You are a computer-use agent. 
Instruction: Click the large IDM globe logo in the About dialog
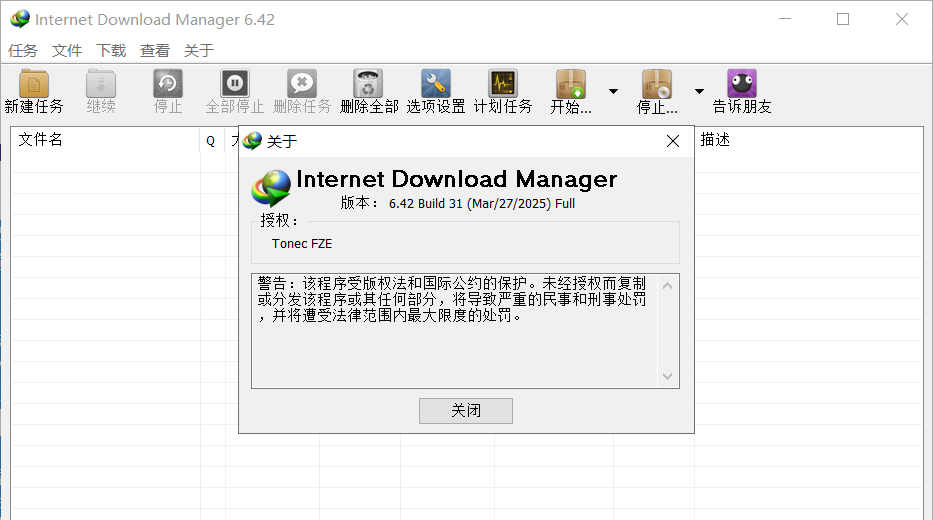pyautogui.click(x=271, y=188)
